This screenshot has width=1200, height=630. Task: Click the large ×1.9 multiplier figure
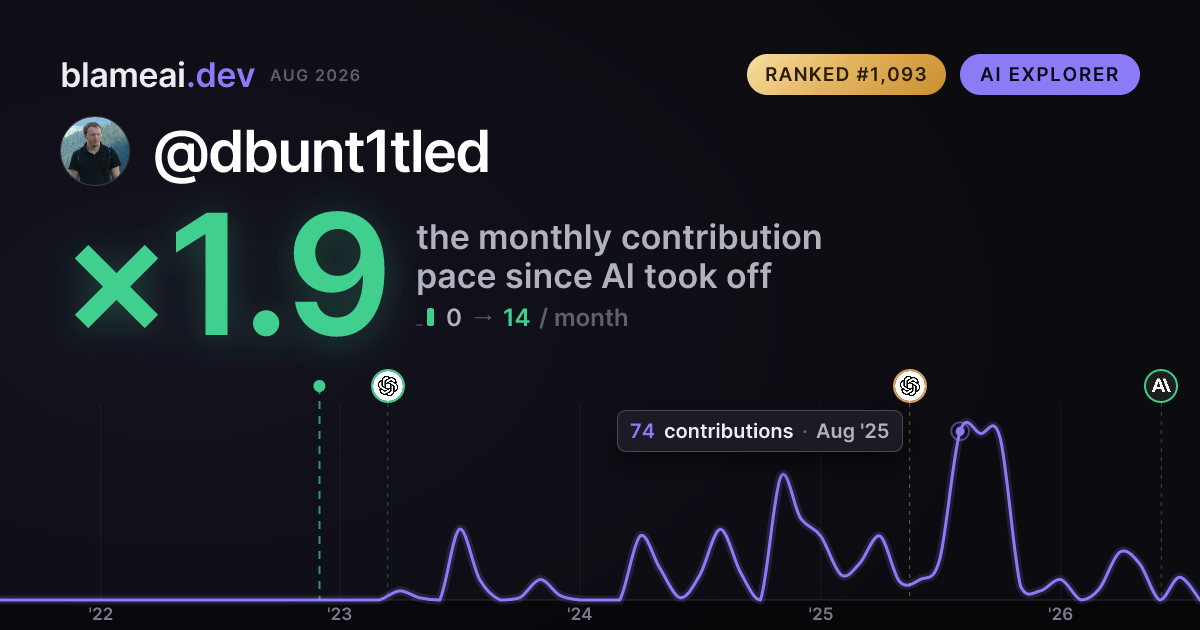(x=229, y=276)
